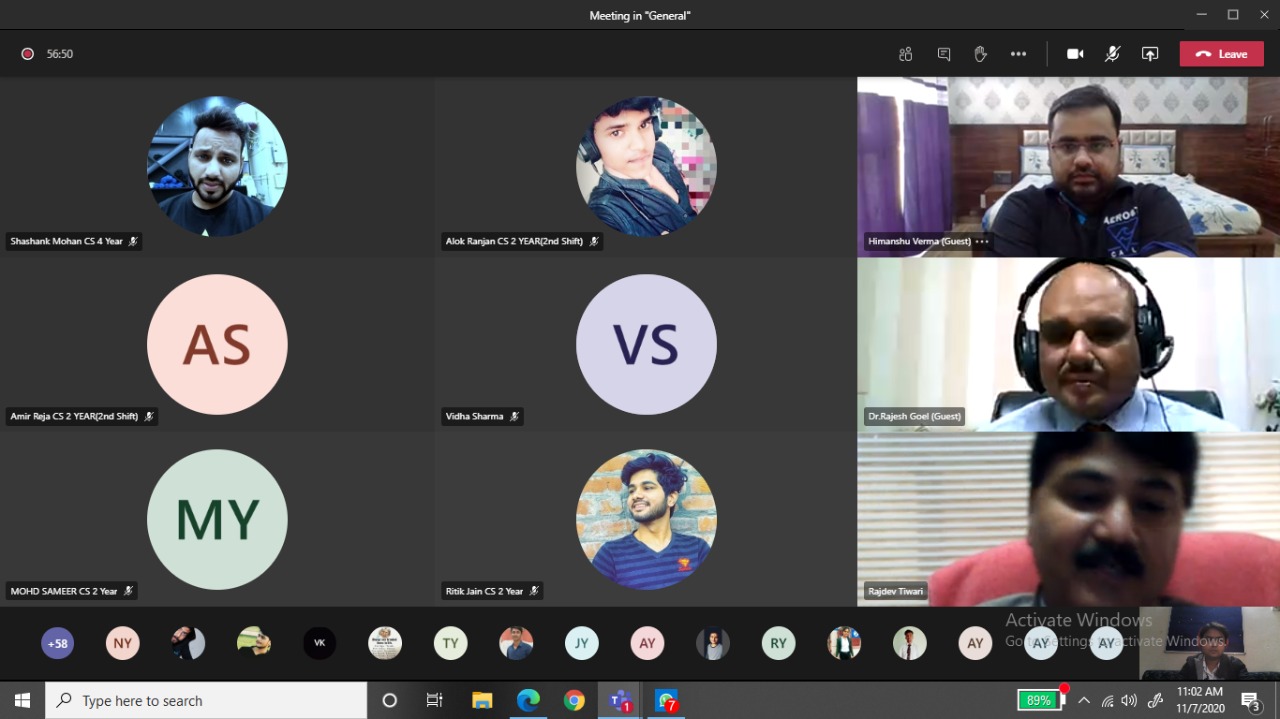Show the meeting participants panel
Viewport: 1280px width, 719px height.
(x=906, y=54)
